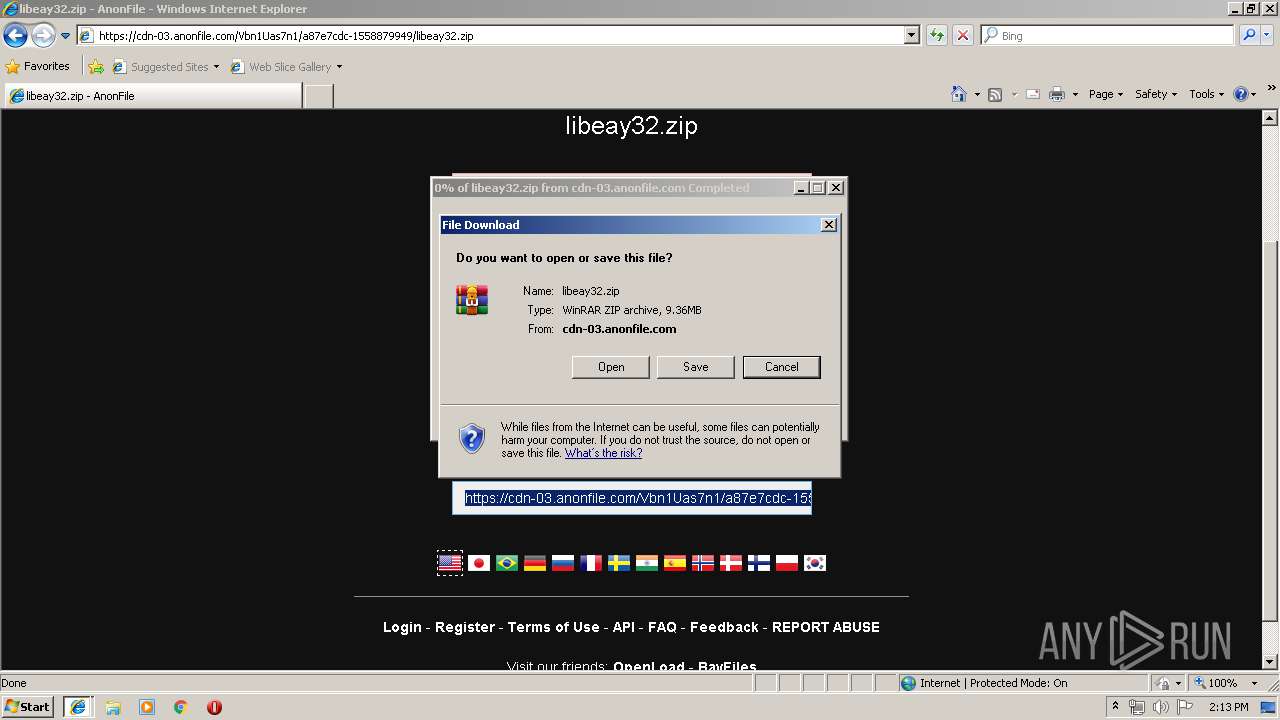Open the Safety menu
This screenshot has width=1280, height=720.
point(1155,94)
